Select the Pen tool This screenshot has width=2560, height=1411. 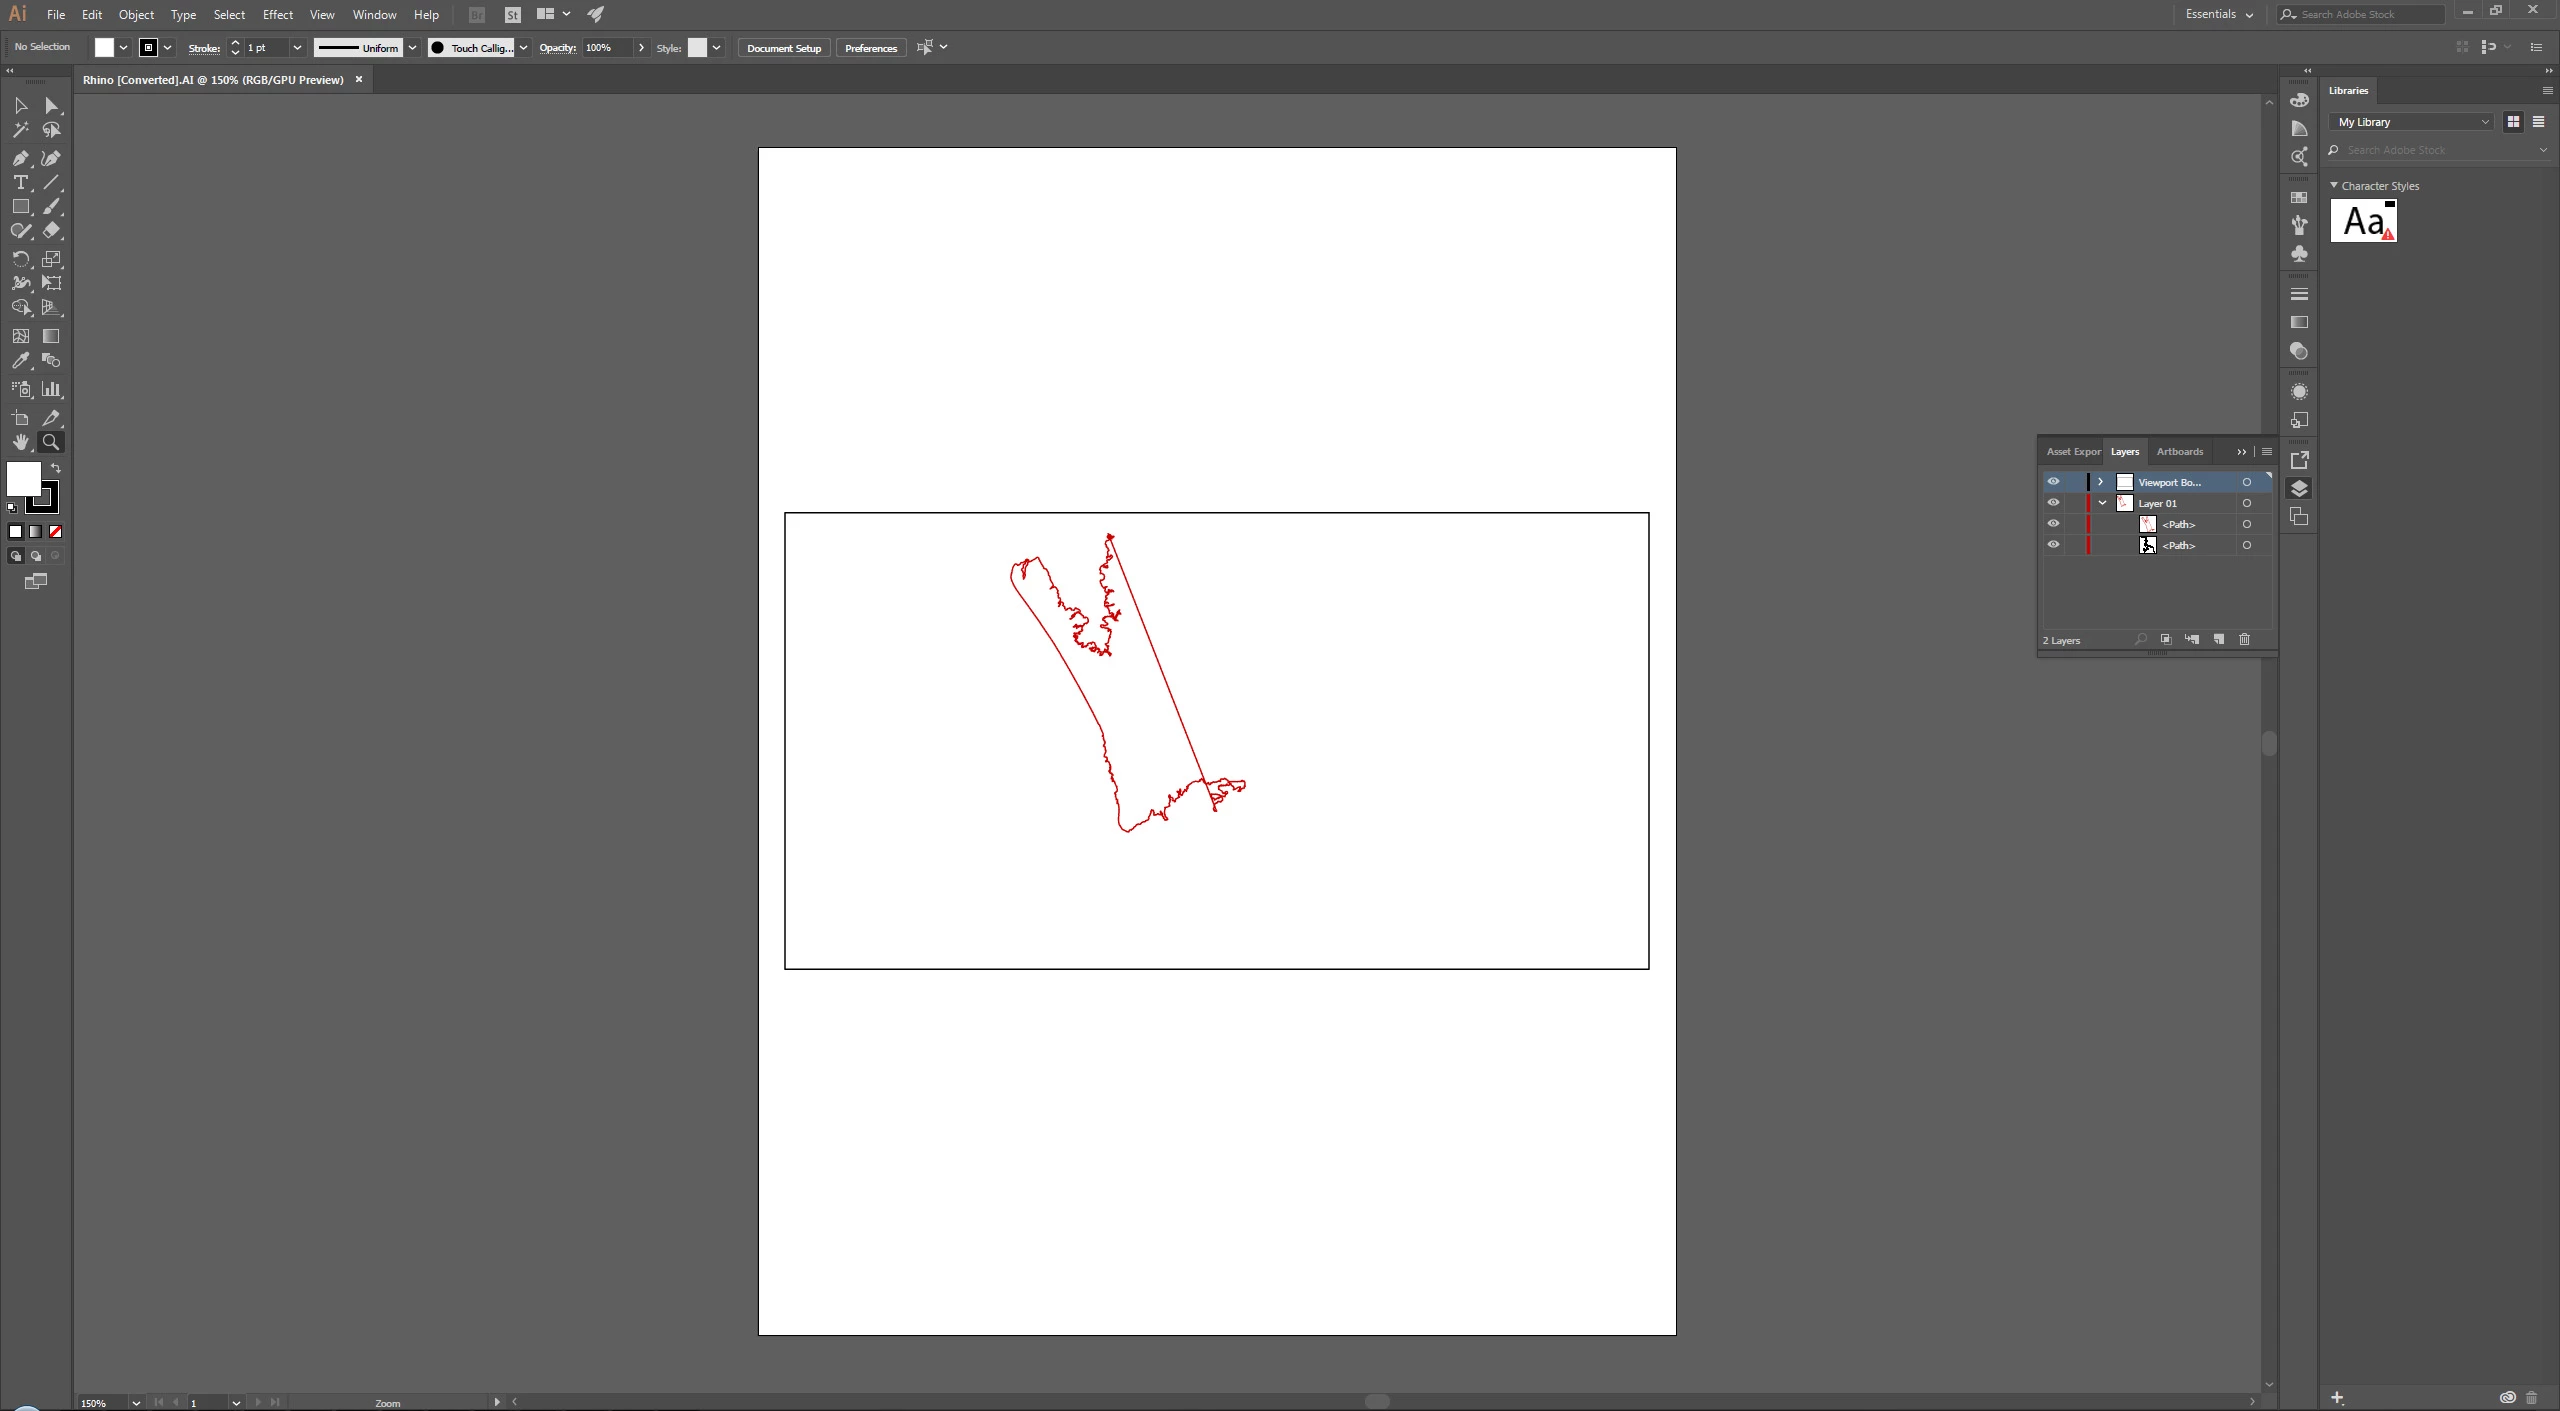(20, 158)
